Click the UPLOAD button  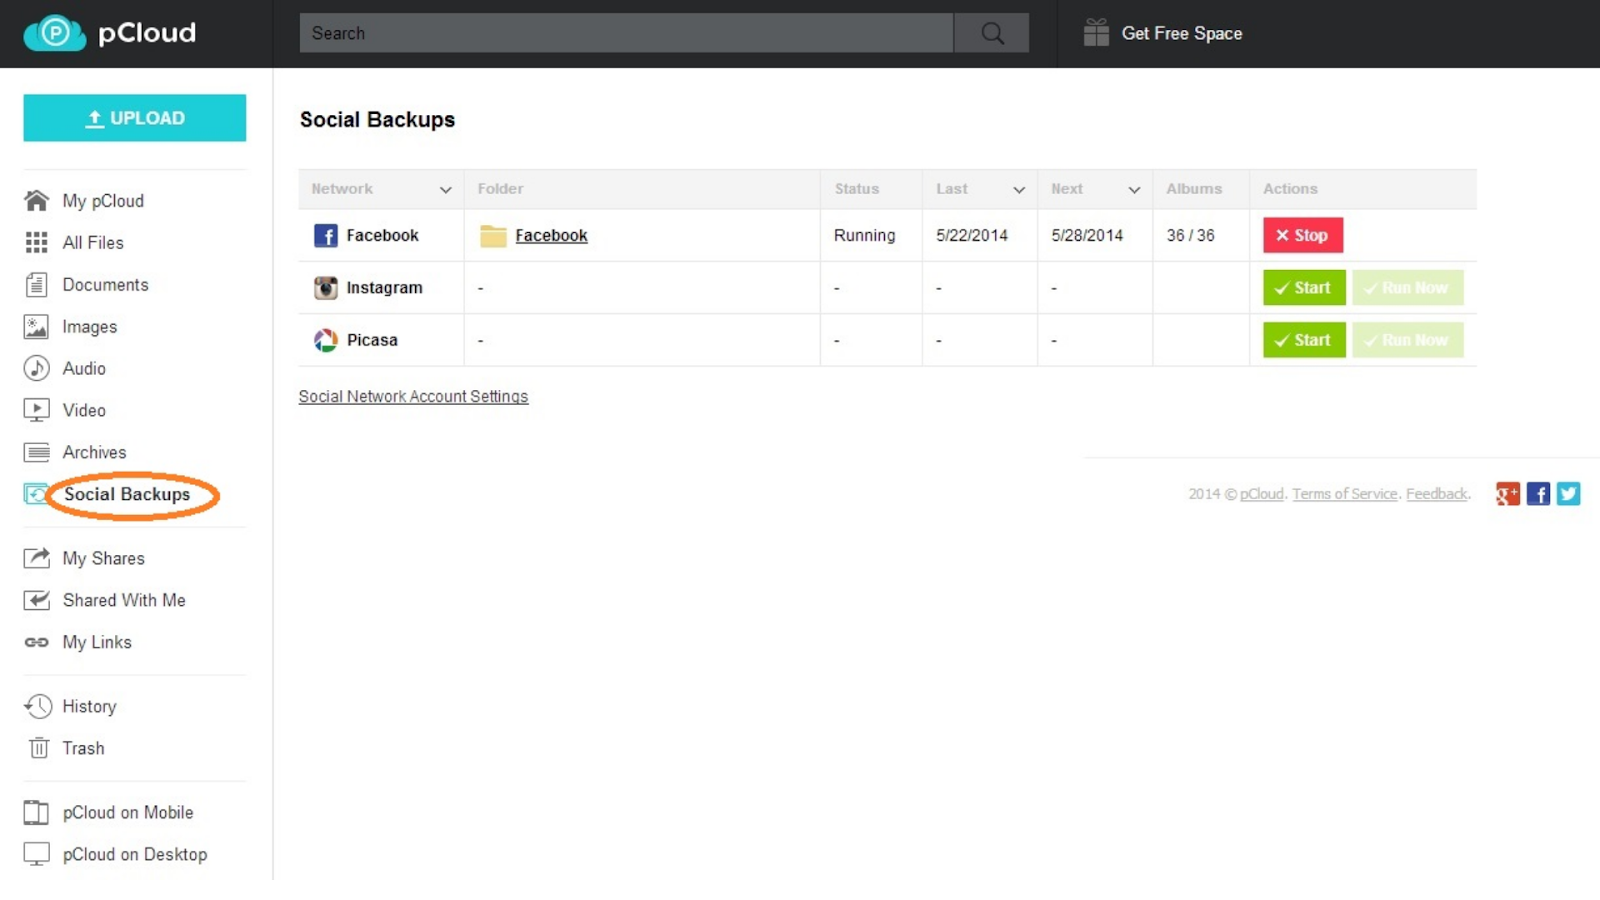135,118
